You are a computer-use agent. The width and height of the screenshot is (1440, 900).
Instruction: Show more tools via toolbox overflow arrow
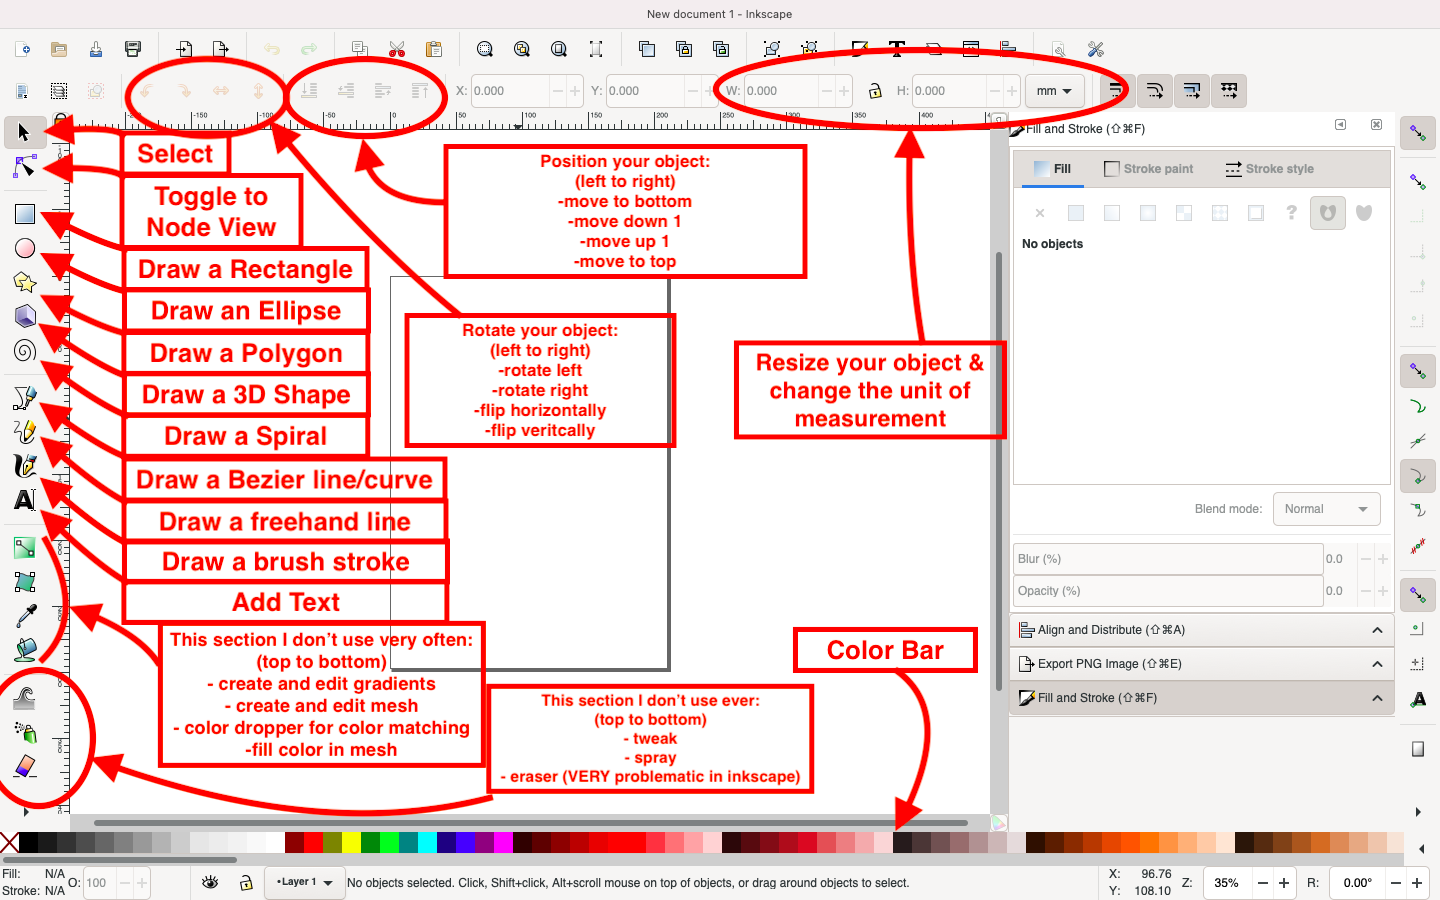click(25, 811)
